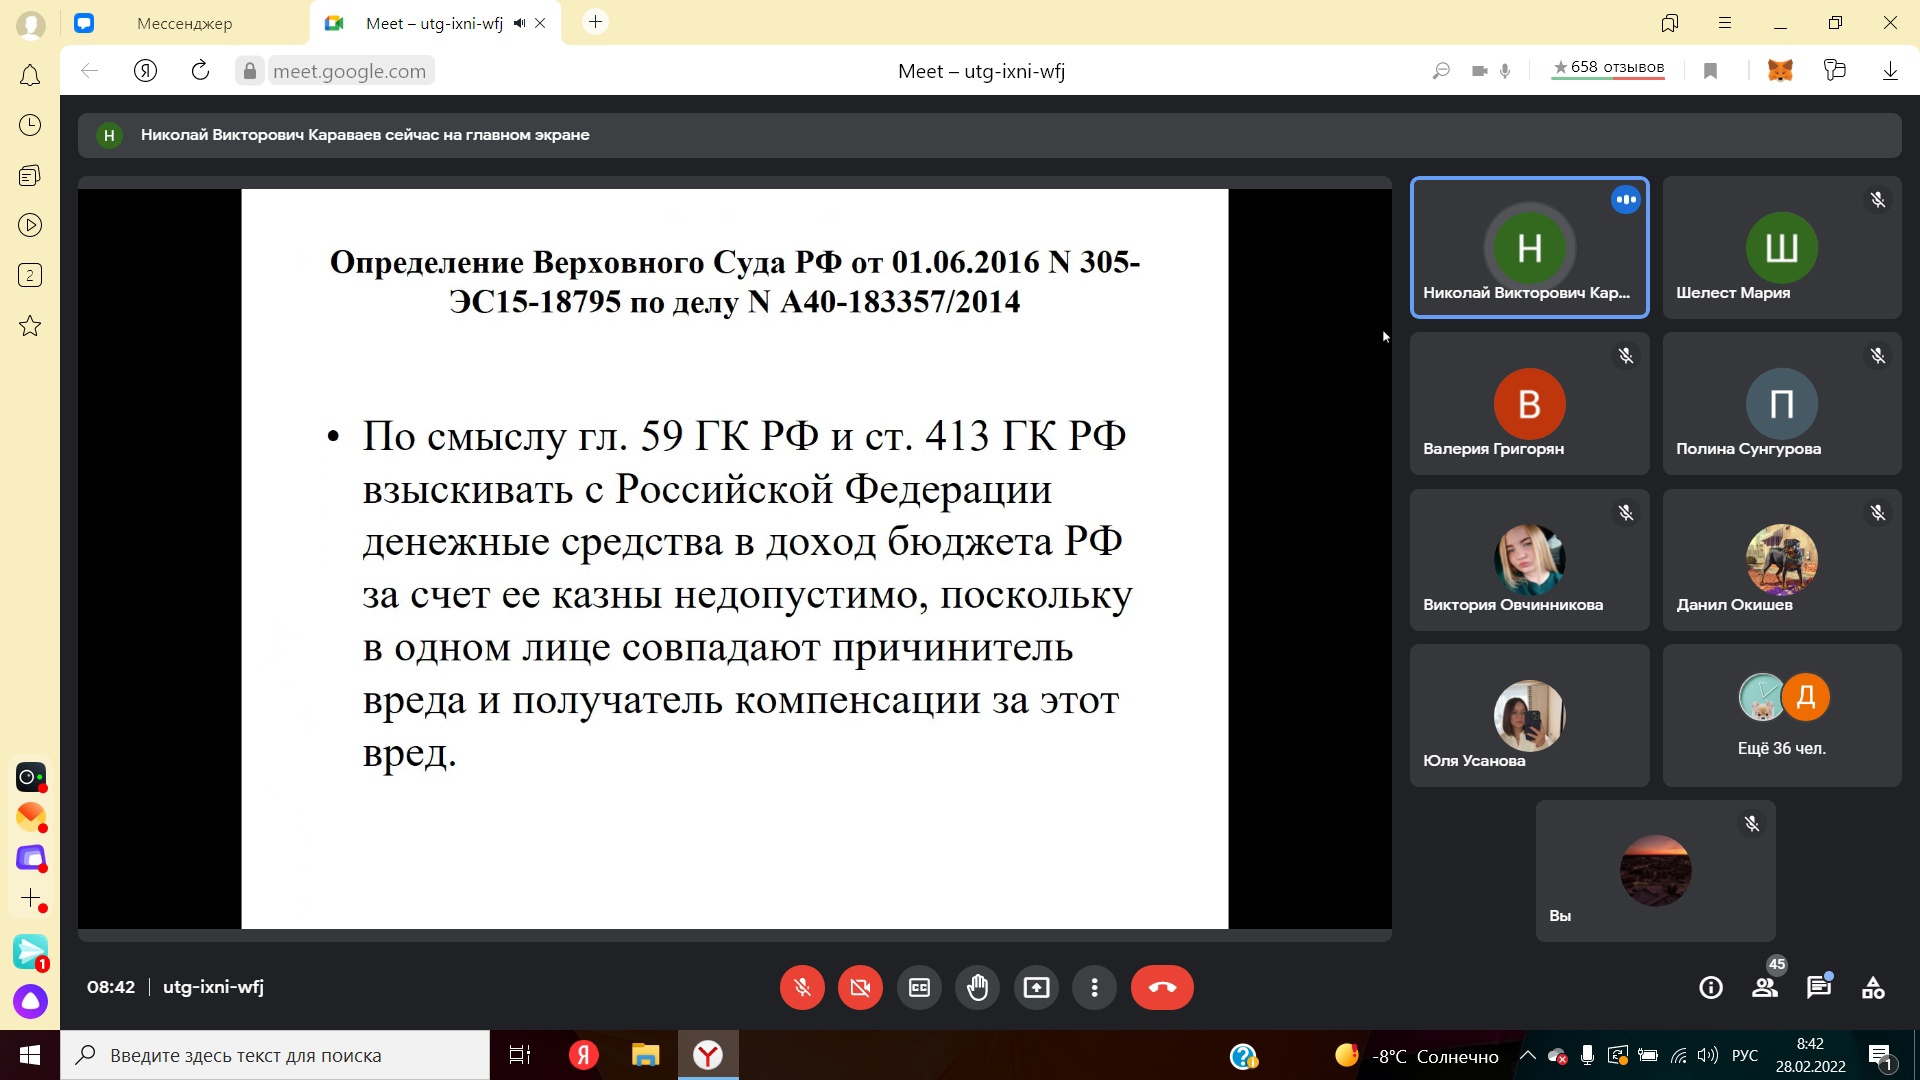
Task: Open clock showing 8:42 28.02.2022
Action: pos(1810,1055)
